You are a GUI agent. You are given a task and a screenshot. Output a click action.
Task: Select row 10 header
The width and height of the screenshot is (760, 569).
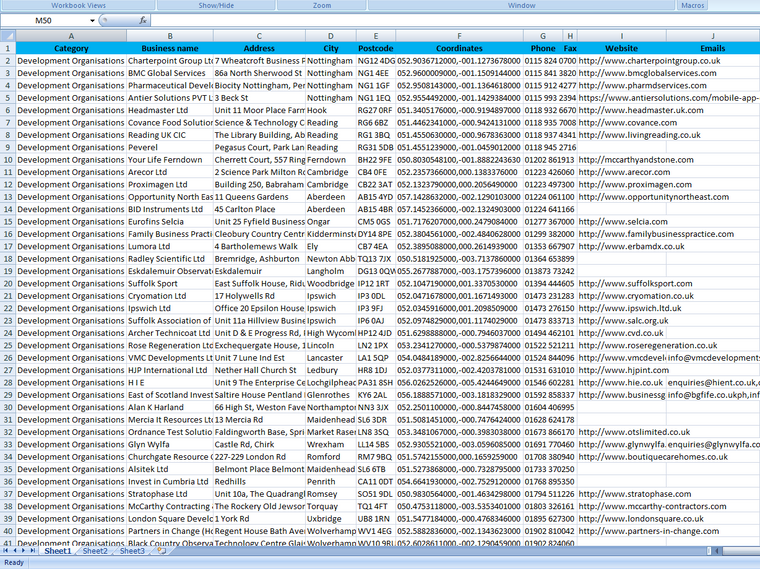point(8,160)
